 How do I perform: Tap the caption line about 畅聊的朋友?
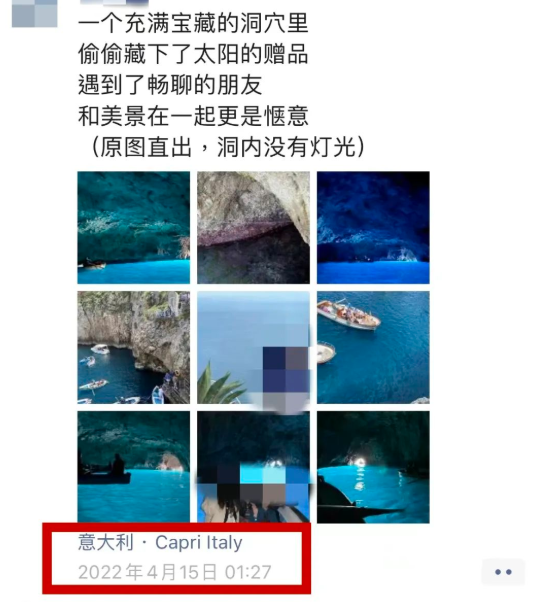[170, 85]
